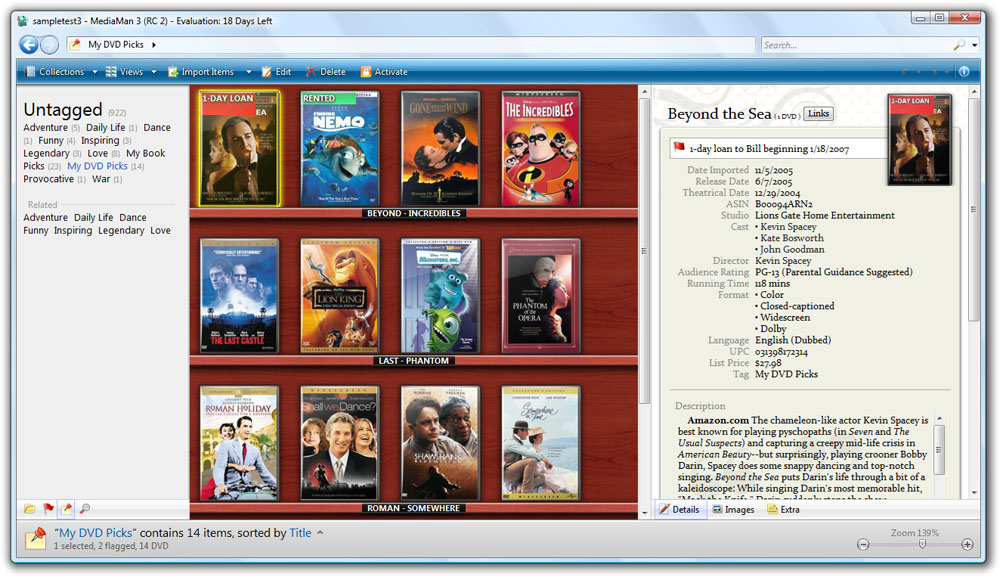
Task: Select the Finding Nemo DVD cover
Action: [340, 149]
